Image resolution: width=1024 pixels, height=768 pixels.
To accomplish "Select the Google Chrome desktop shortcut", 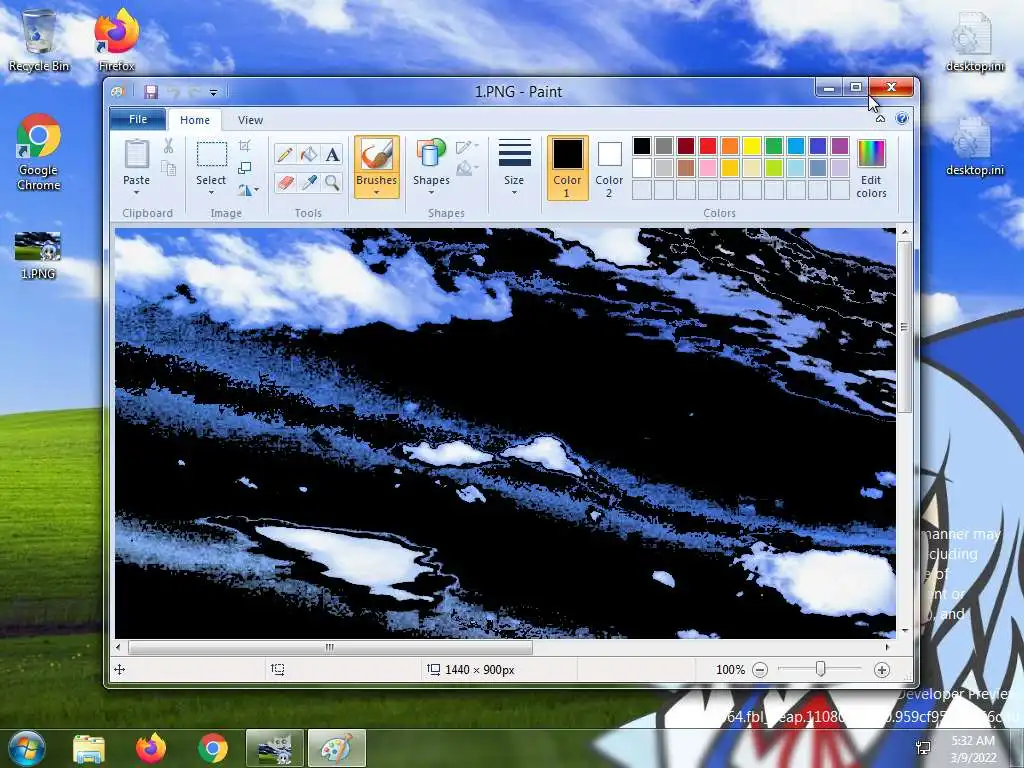I will click(x=39, y=152).
